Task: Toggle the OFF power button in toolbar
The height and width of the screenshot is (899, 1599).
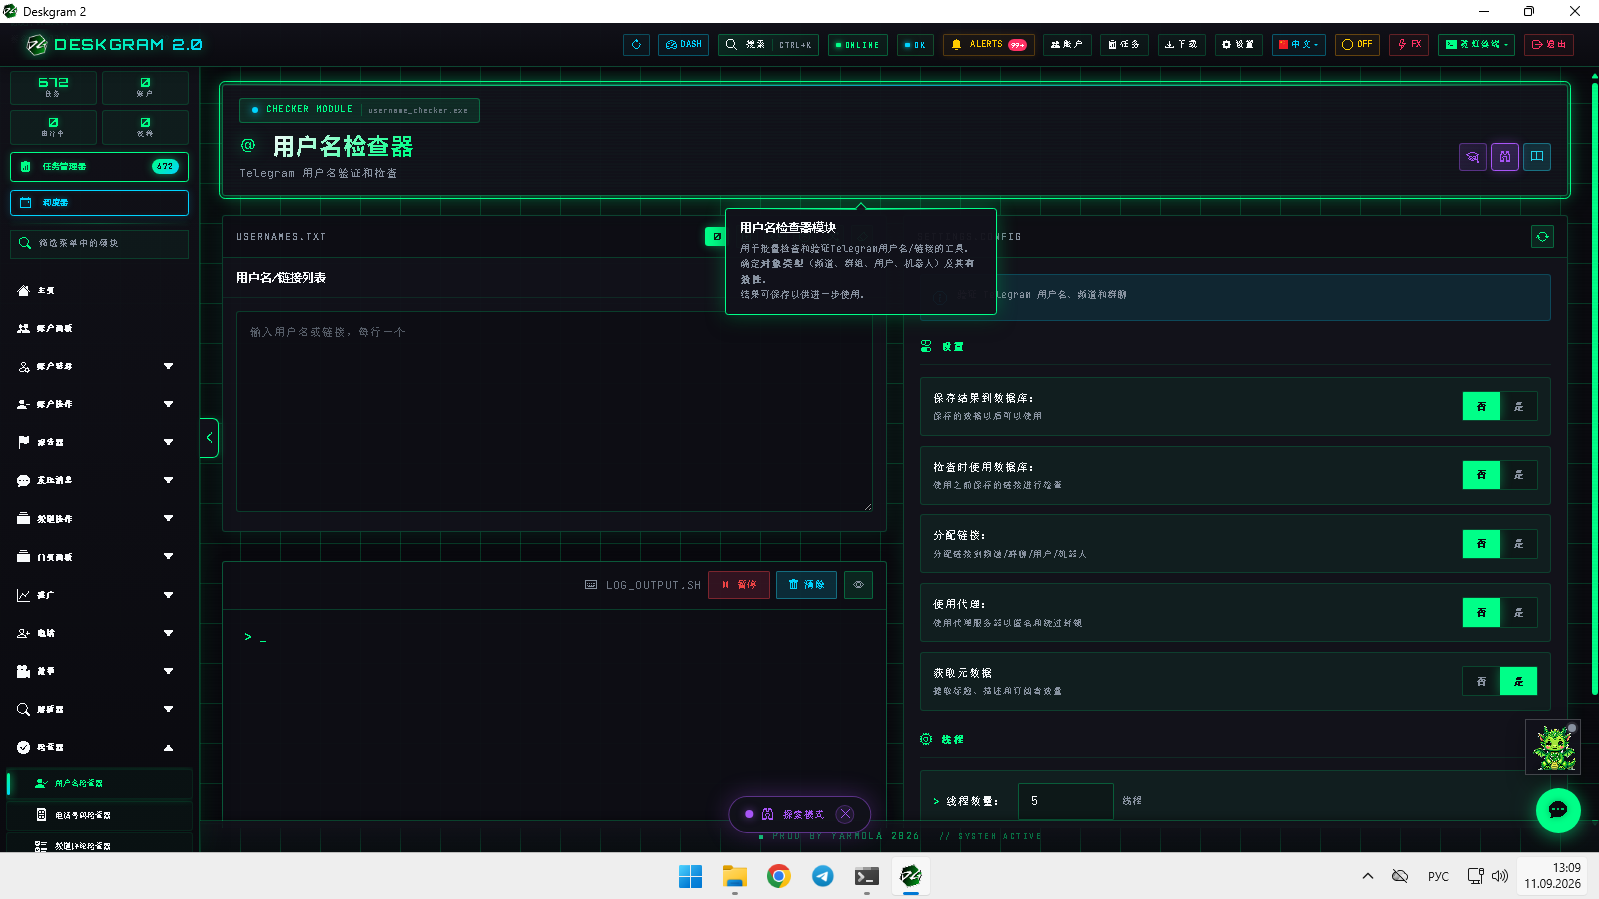Action: pos(1358,44)
